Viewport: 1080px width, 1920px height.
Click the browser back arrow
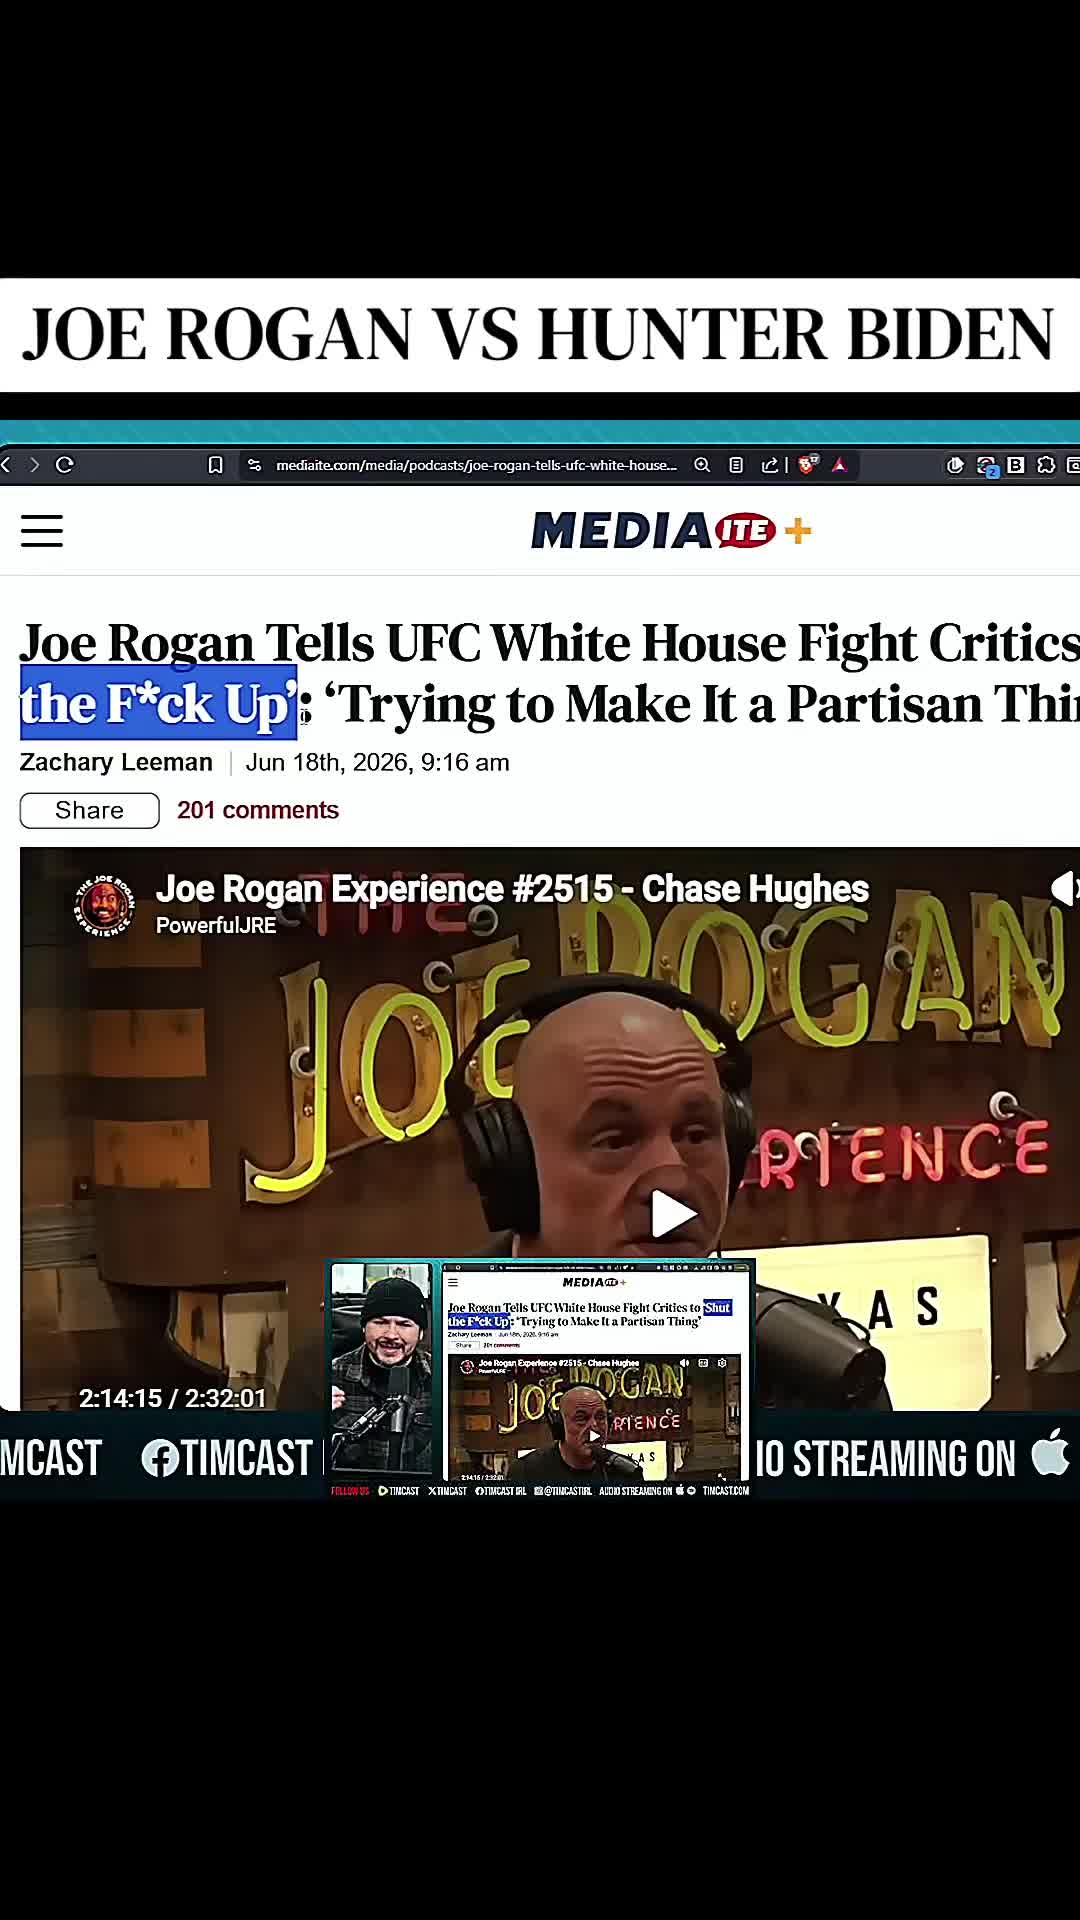coord(6,465)
